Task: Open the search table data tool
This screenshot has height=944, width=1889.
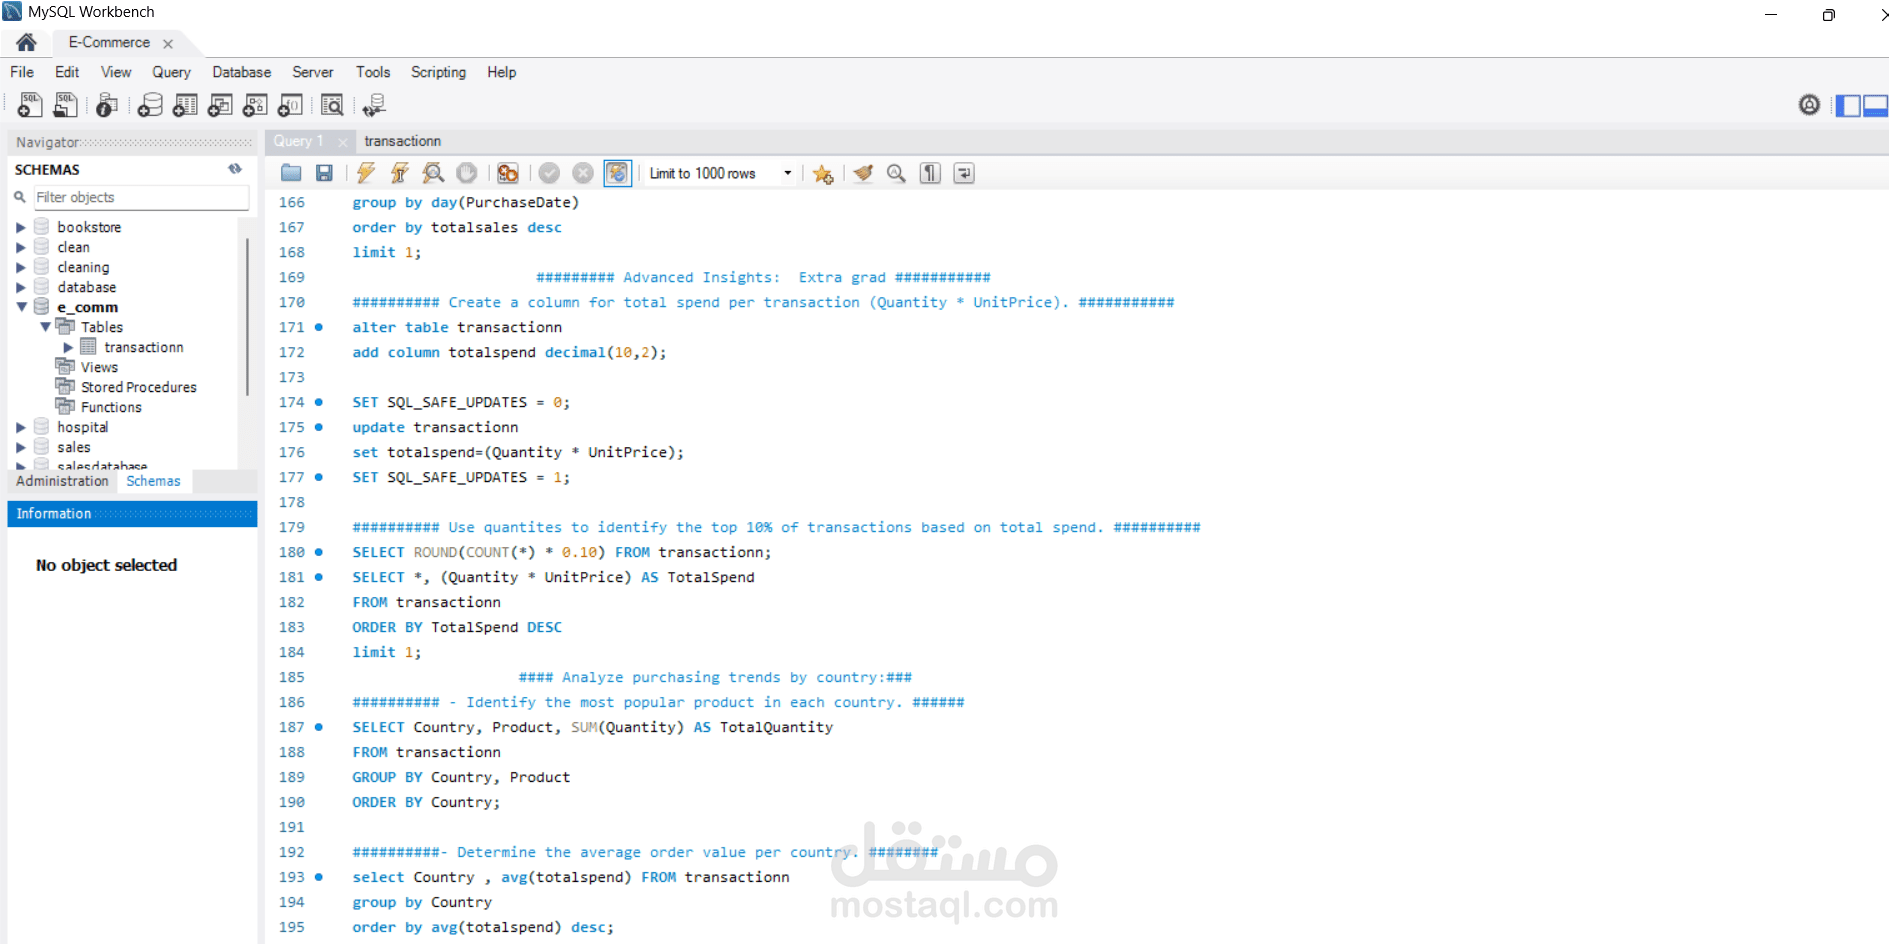Action: 332,105
